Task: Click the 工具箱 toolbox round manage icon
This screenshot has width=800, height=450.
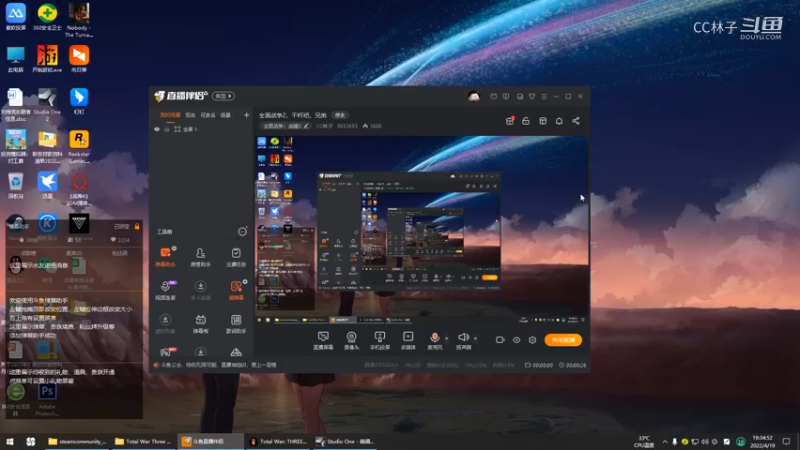Action: click(x=242, y=232)
